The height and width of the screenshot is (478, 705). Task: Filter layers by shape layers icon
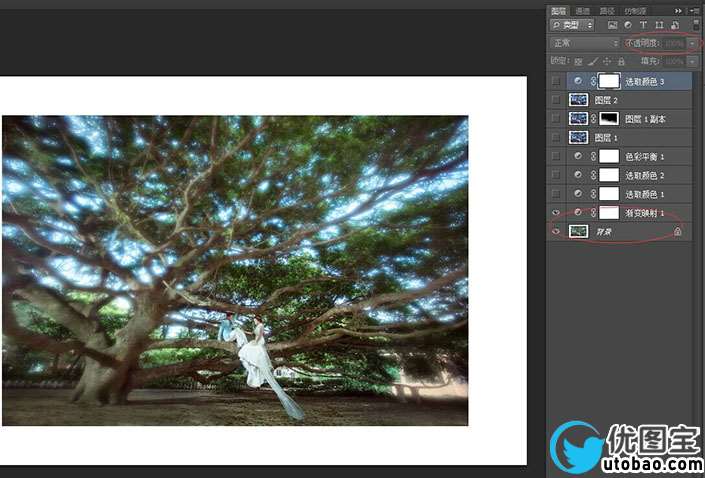tap(659, 25)
